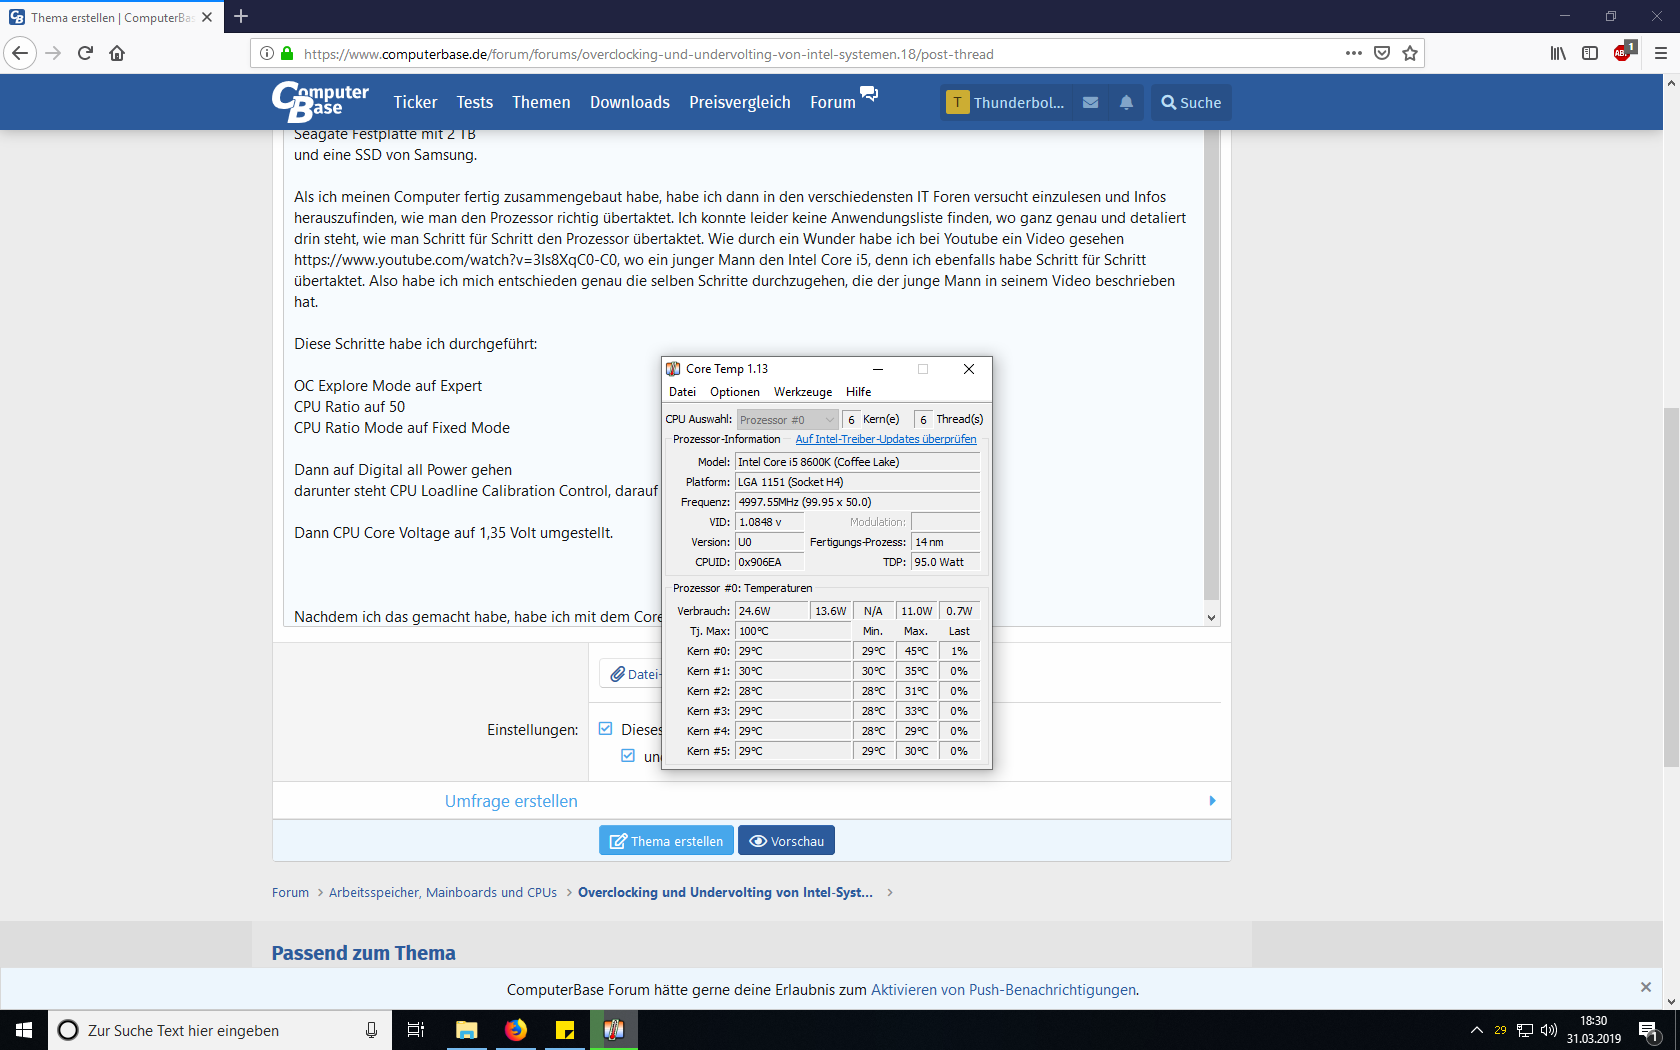Open Preisvergleich in the navbar
Screen dimensions: 1680x1050
click(x=740, y=102)
